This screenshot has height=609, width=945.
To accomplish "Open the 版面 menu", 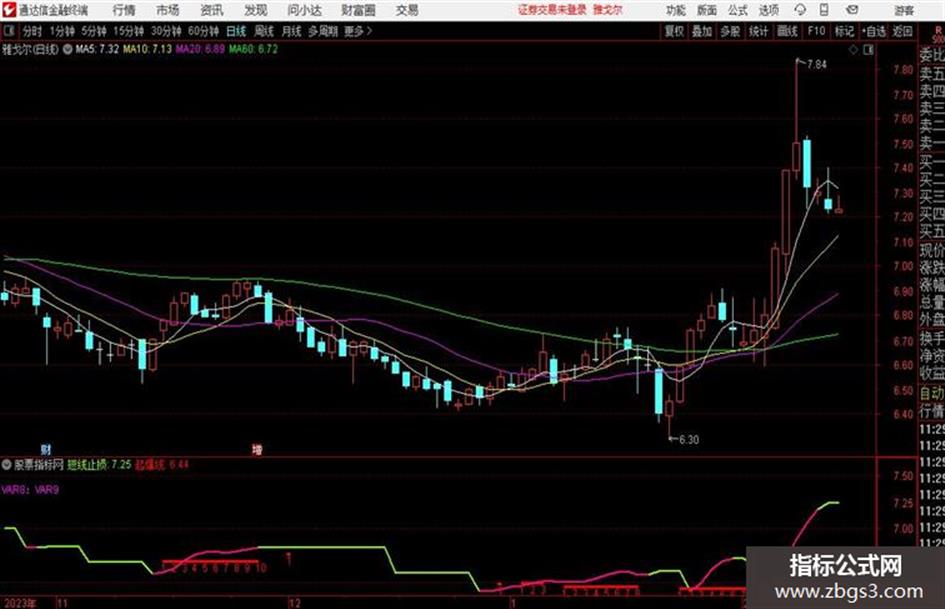I will (x=707, y=10).
